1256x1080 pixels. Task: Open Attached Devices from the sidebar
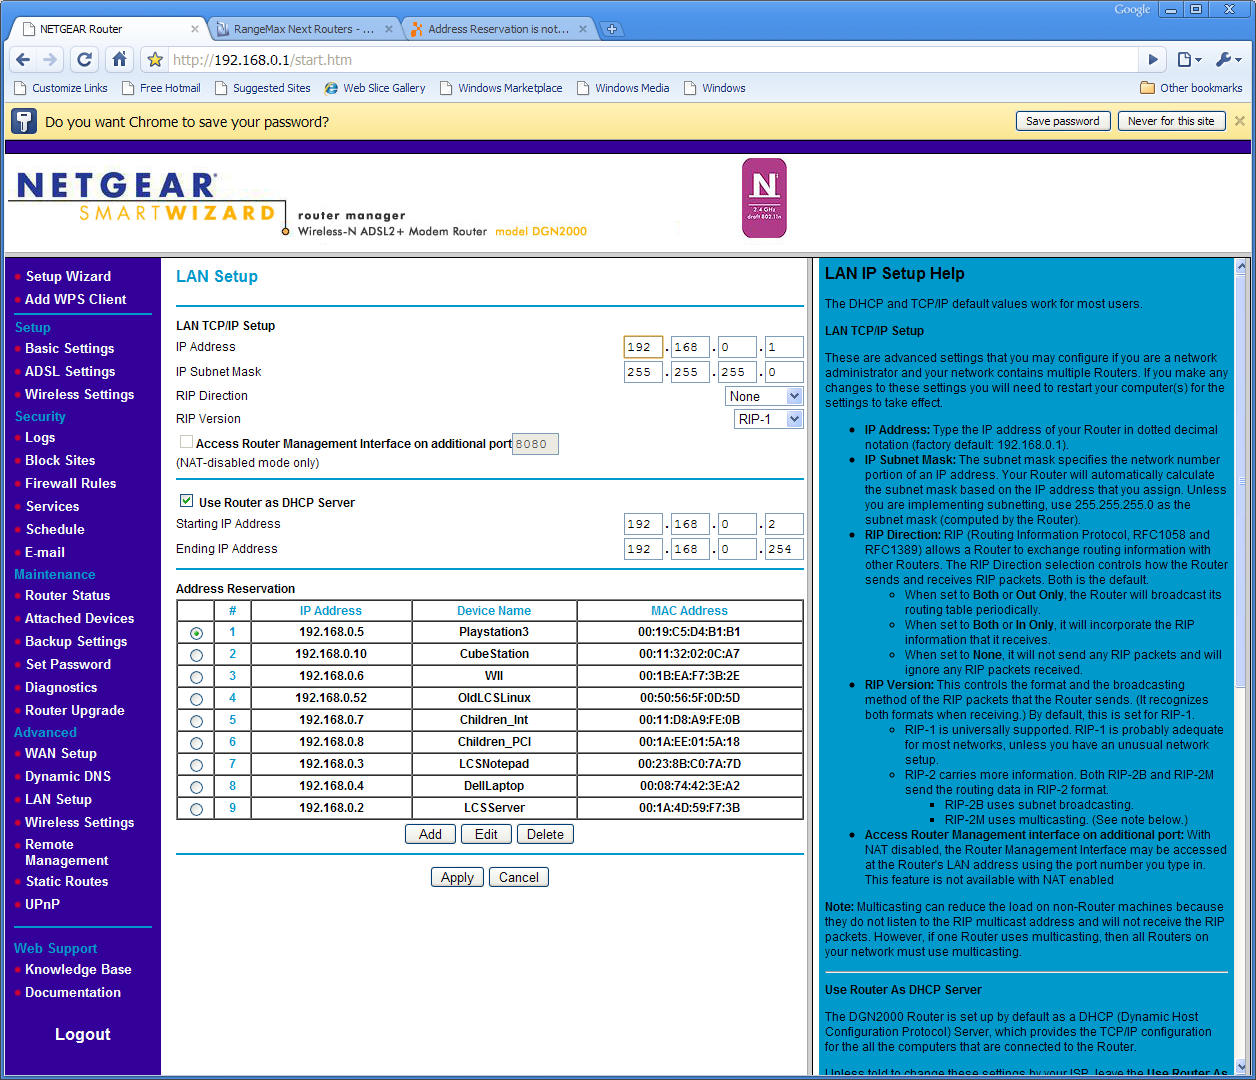(x=78, y=618)
